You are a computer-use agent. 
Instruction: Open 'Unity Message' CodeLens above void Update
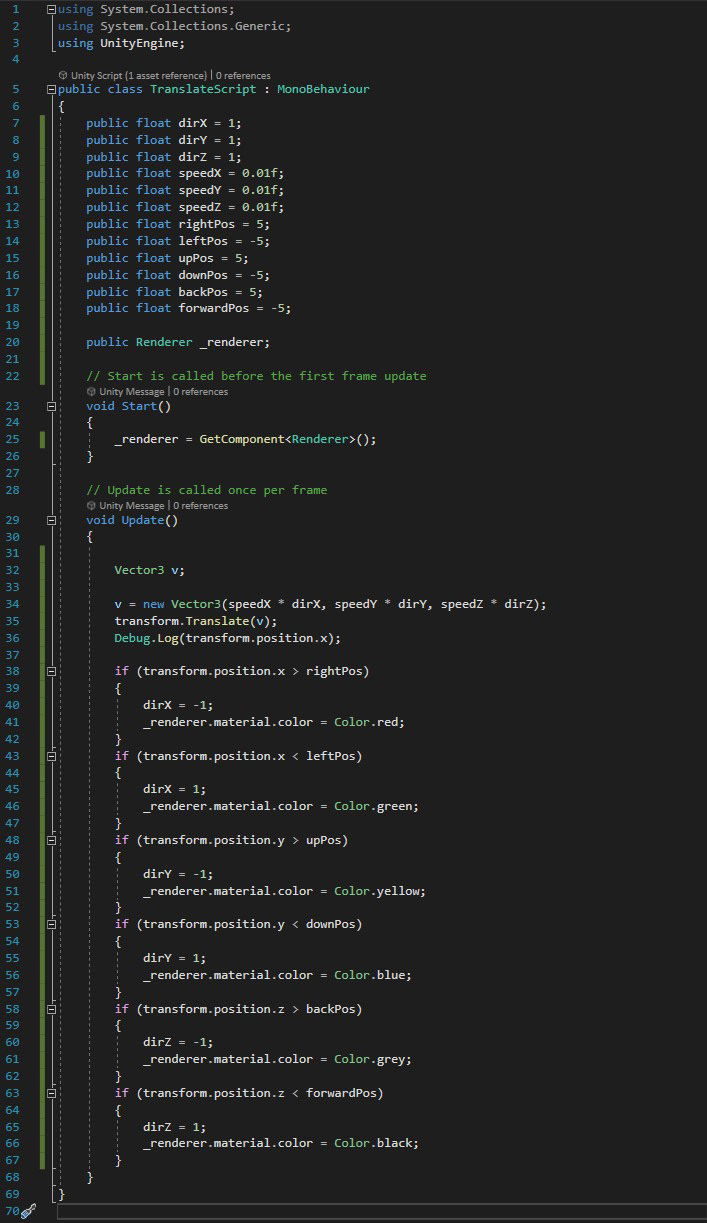131,506
